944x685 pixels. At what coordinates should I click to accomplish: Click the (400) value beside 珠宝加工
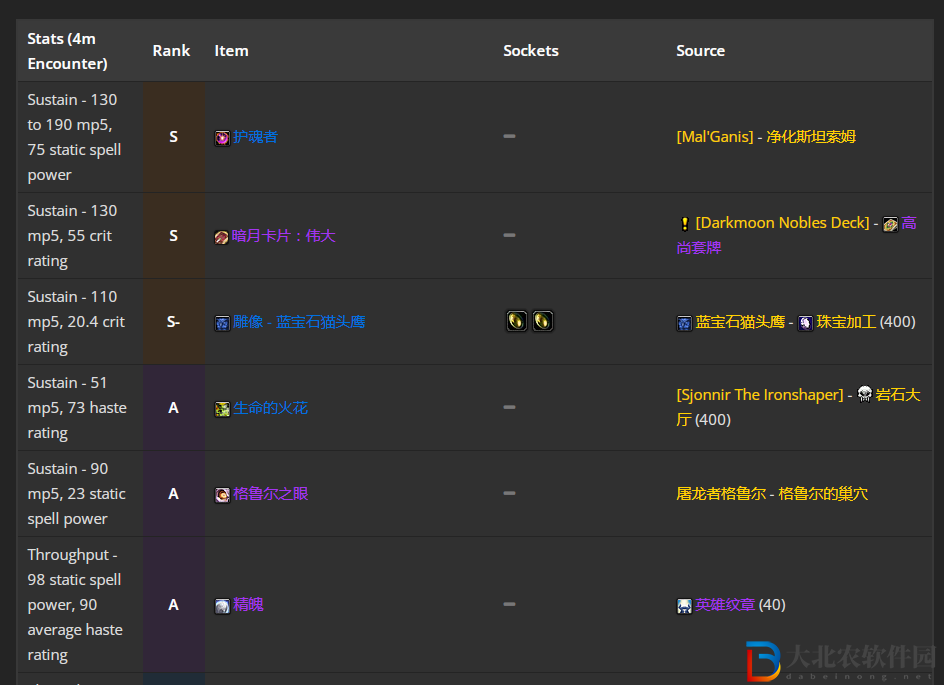[x=897, y=322]
